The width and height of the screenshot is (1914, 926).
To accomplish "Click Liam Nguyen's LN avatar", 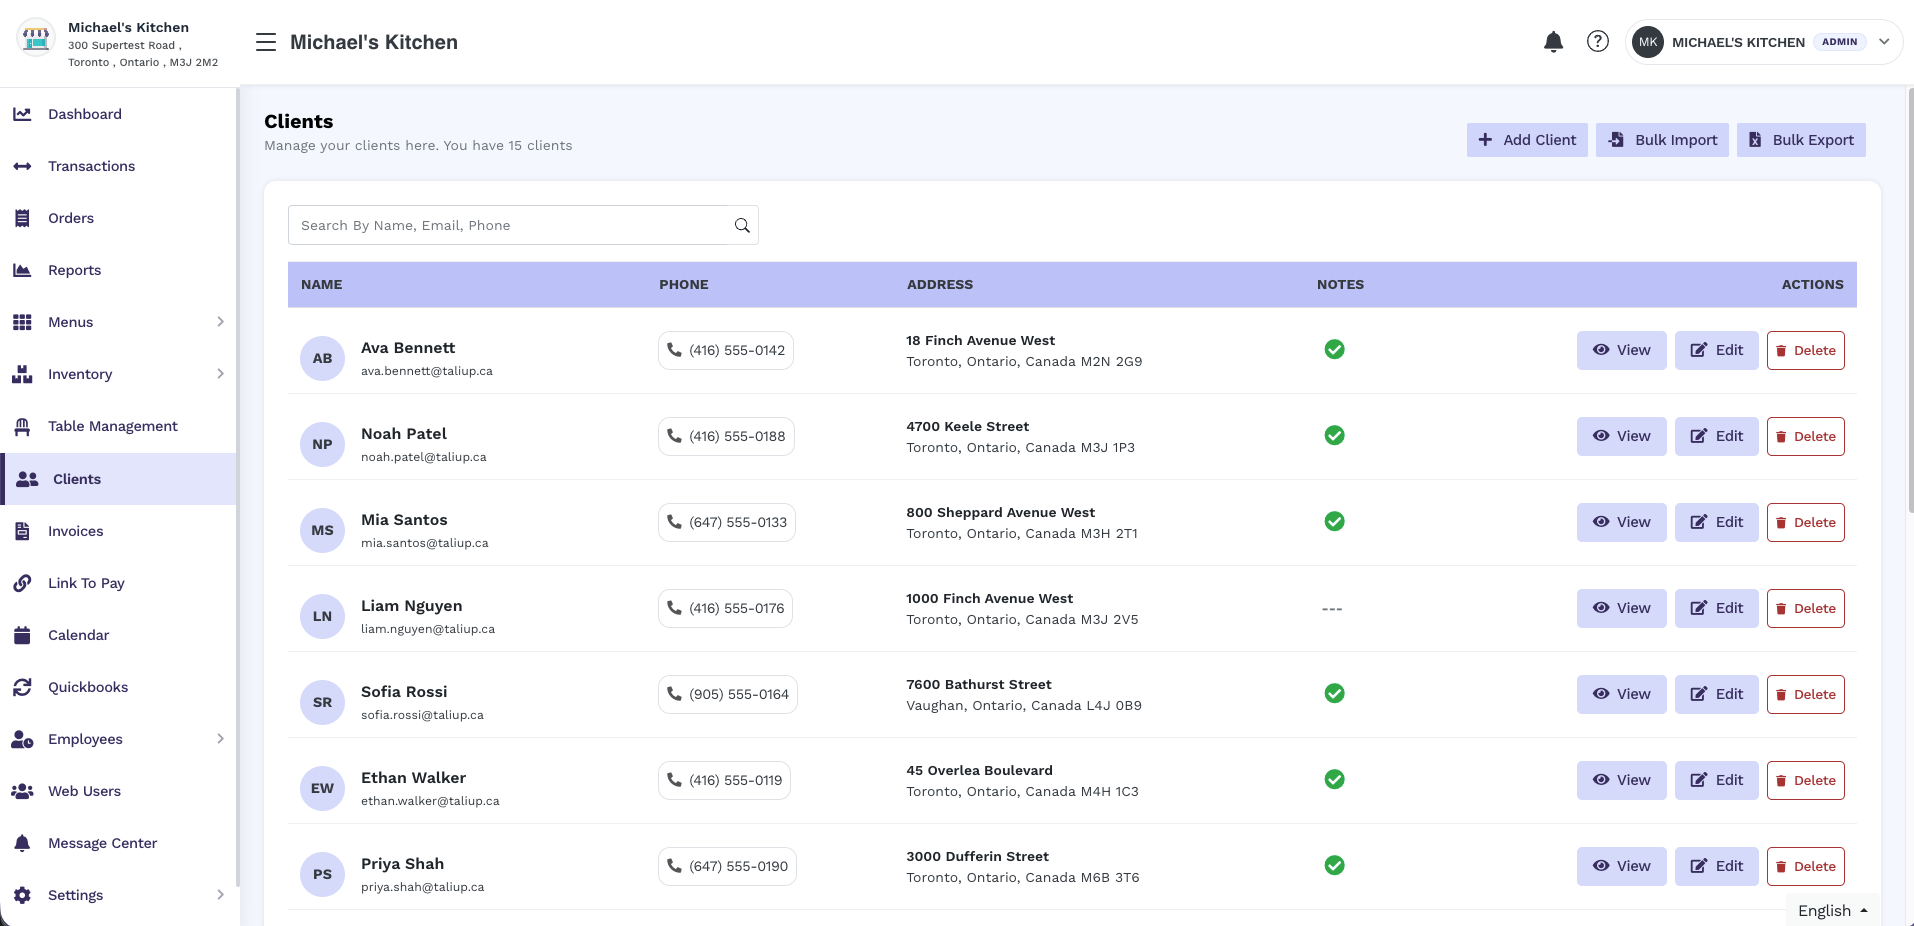I will click(x=322, y=616).
